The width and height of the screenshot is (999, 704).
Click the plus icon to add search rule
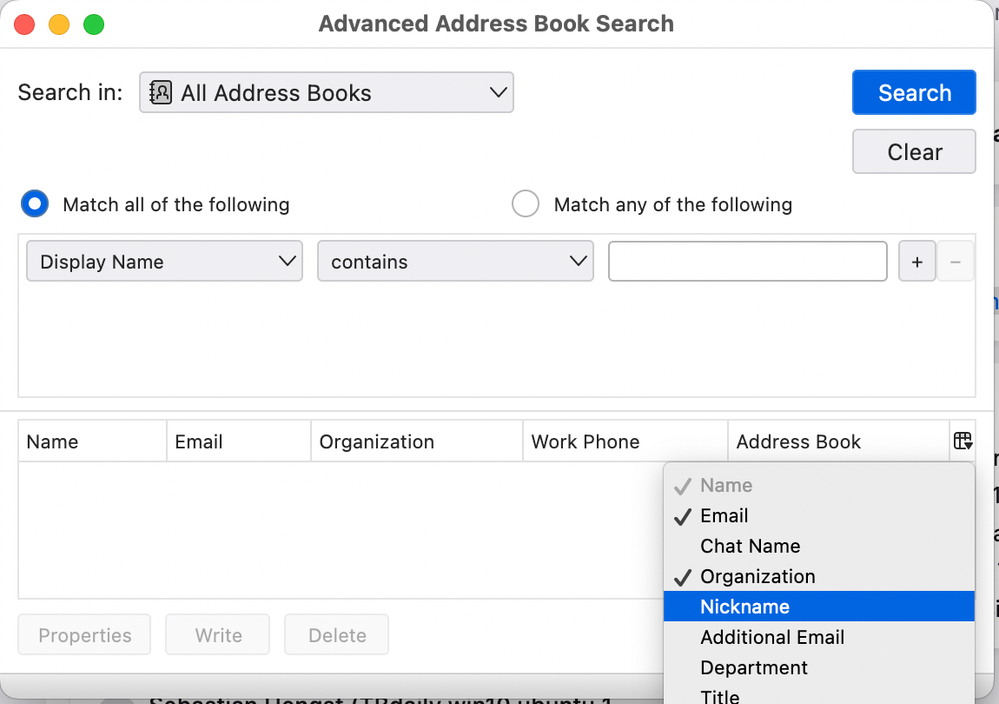click(917, 262)
